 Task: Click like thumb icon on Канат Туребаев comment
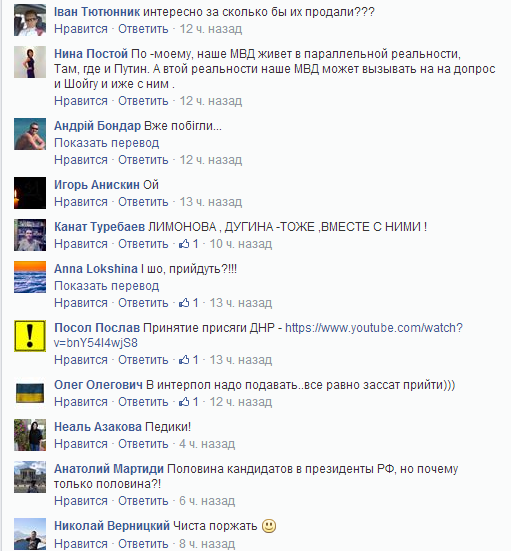pos(184,244)
